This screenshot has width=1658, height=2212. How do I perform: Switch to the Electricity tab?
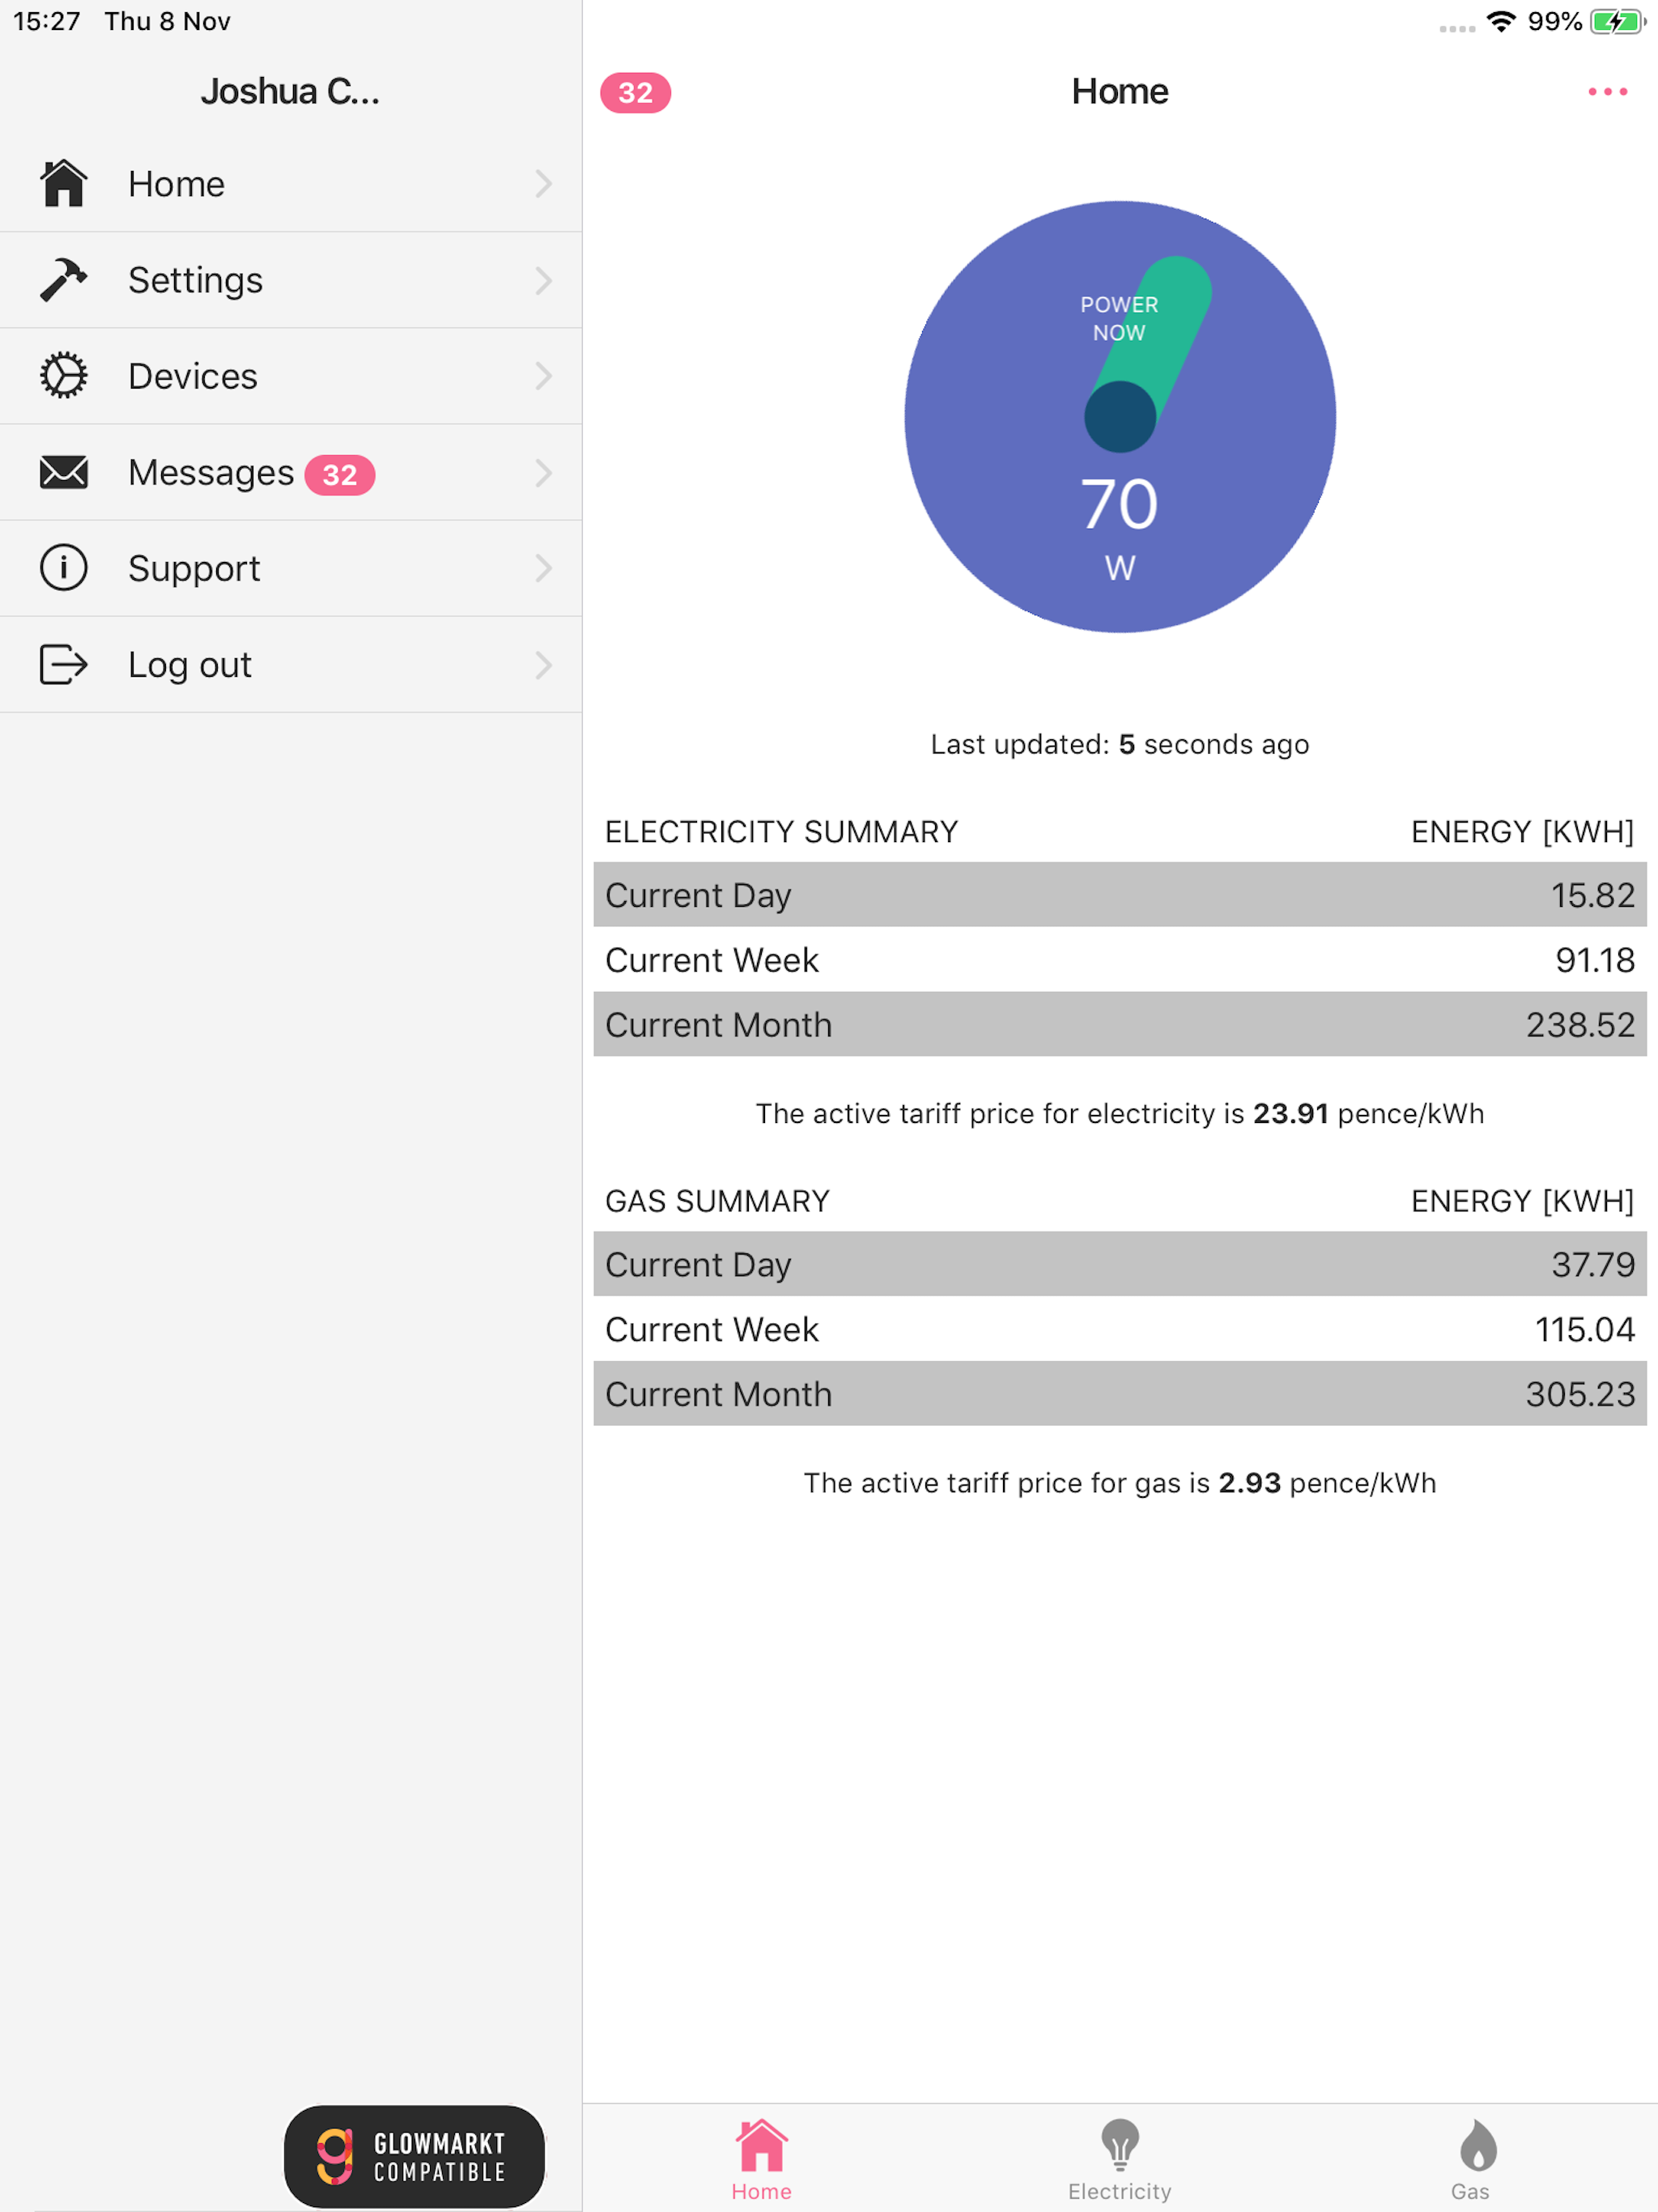pyautogui.click(x=1119, y=2159)
